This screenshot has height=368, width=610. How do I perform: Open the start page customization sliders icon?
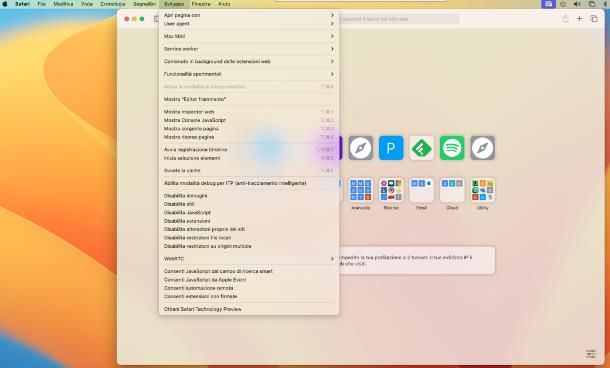click(591, 354)
